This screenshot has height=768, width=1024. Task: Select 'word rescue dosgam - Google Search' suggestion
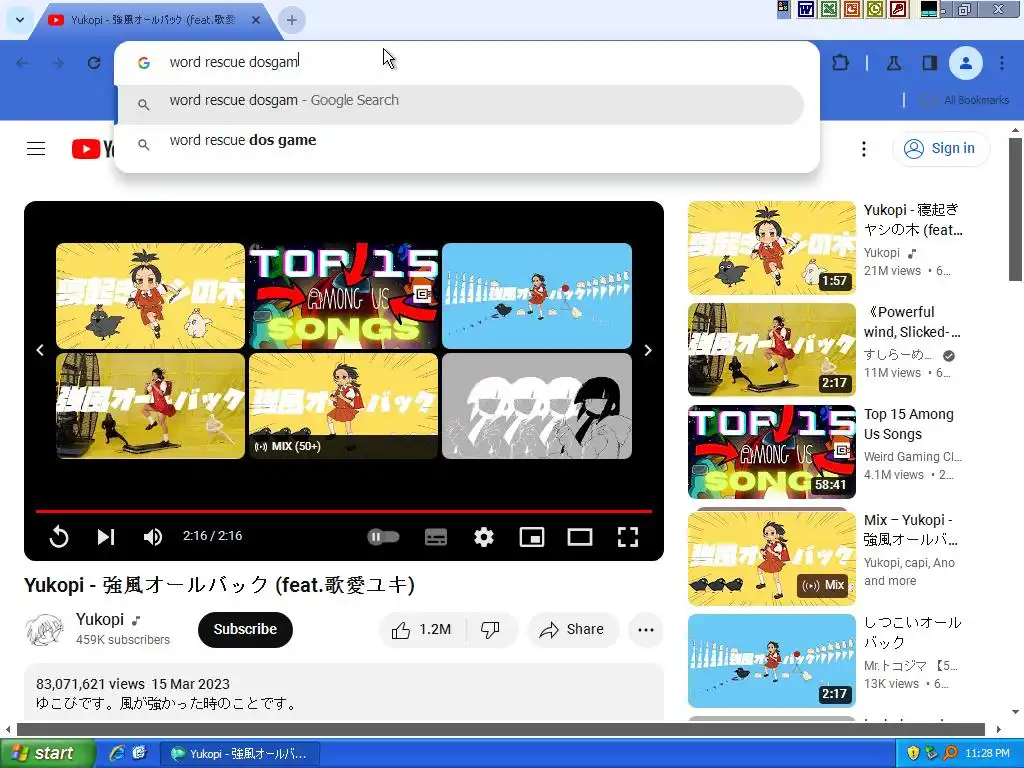click(x=460, y=104)
